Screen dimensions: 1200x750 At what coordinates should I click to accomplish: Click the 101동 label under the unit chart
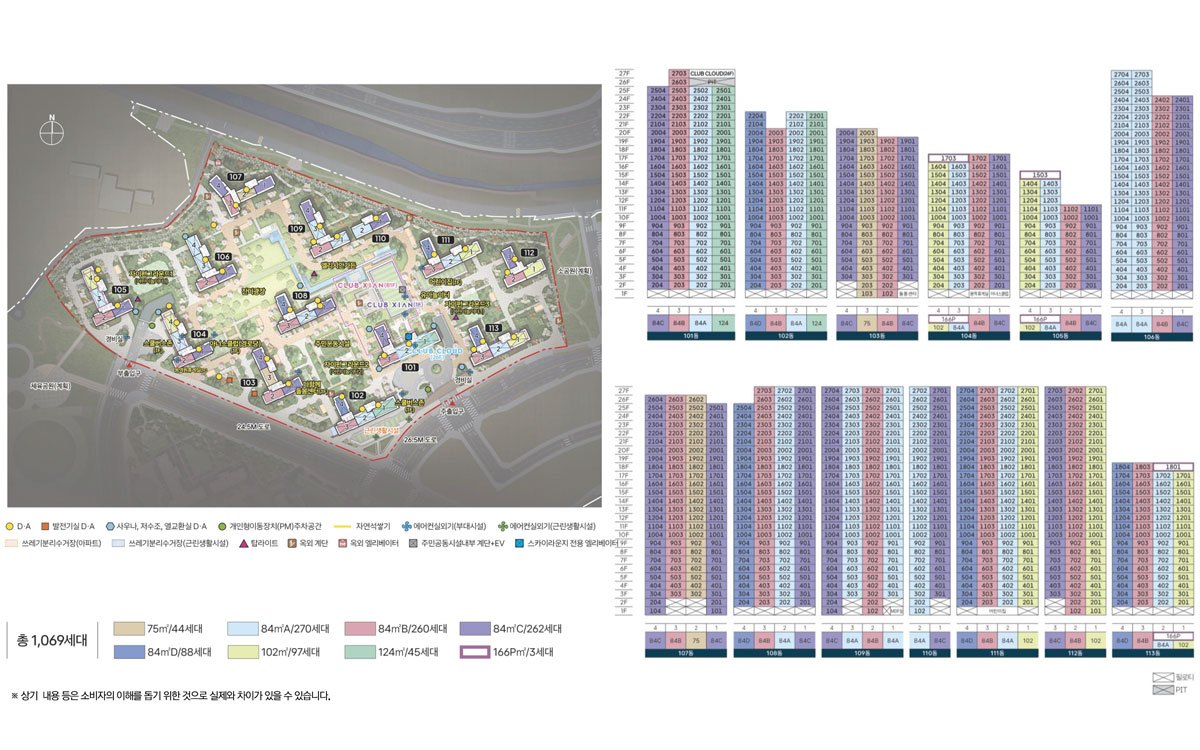[691, 336]
